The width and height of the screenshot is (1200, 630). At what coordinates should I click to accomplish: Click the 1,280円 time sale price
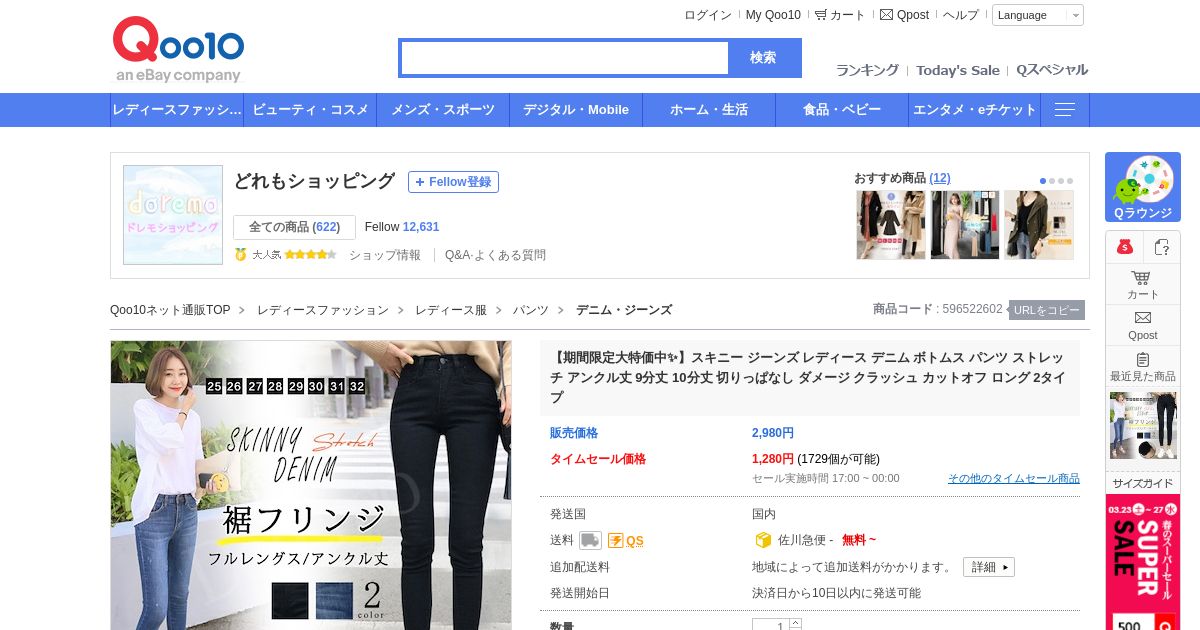point(773,459)
